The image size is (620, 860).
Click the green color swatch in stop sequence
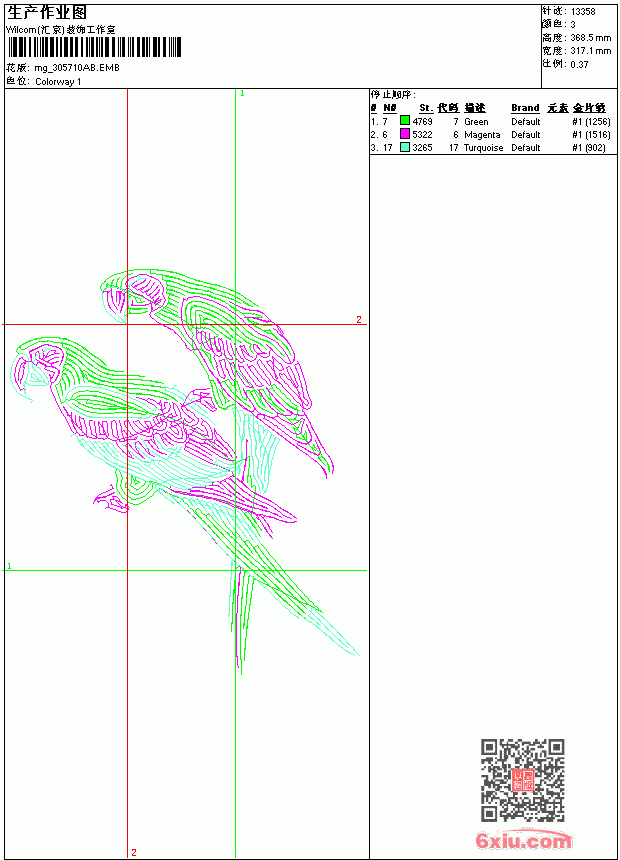point(405,120)
